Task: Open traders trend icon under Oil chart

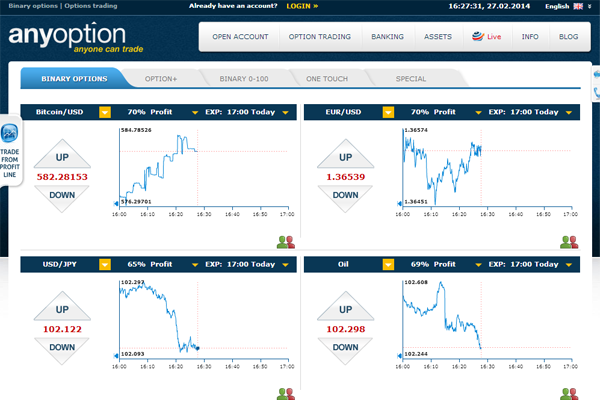Action: [569, 394]
